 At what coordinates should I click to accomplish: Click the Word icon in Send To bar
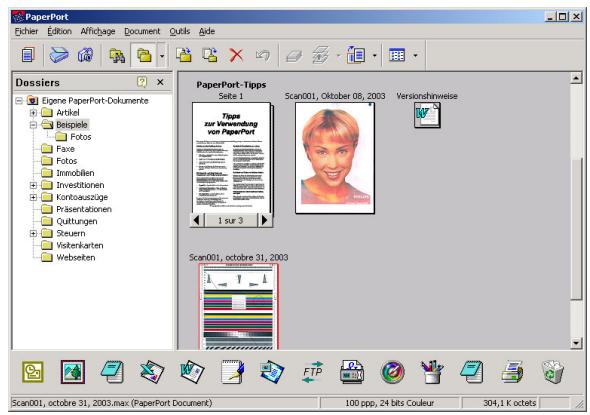192,372
